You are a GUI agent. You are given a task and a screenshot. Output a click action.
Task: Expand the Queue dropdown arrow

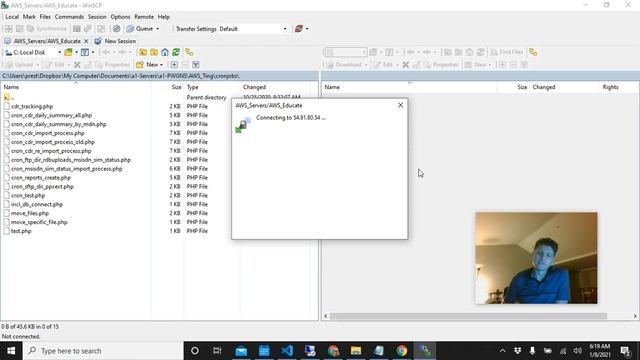coord(158,29)
